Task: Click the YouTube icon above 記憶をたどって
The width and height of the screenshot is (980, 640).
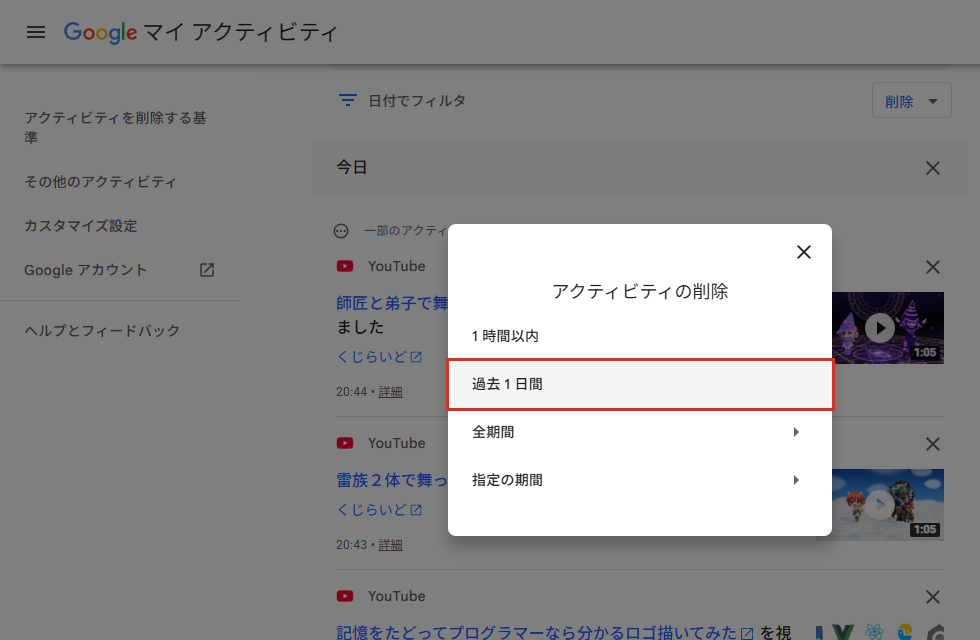Action: 344,596
